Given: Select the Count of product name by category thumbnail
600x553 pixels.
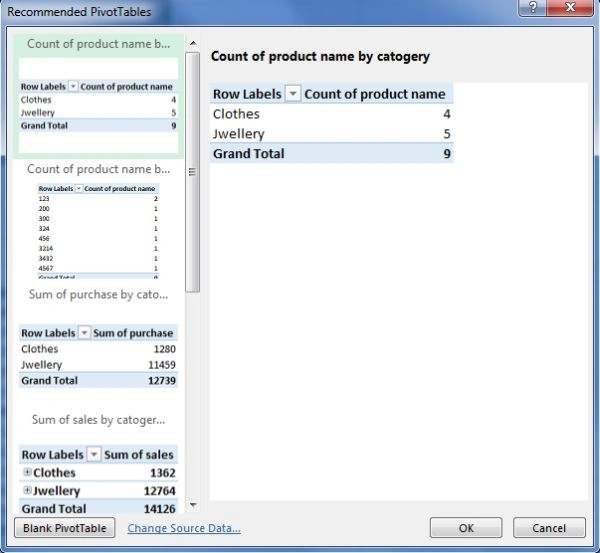Looking at the screenshot, I should tap(98, 96).
